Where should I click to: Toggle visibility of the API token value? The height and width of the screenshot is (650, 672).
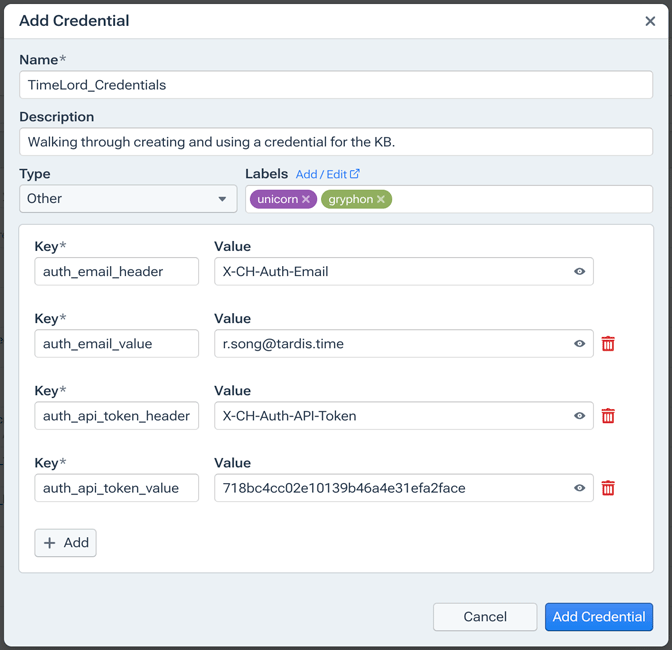coord(579,488)
